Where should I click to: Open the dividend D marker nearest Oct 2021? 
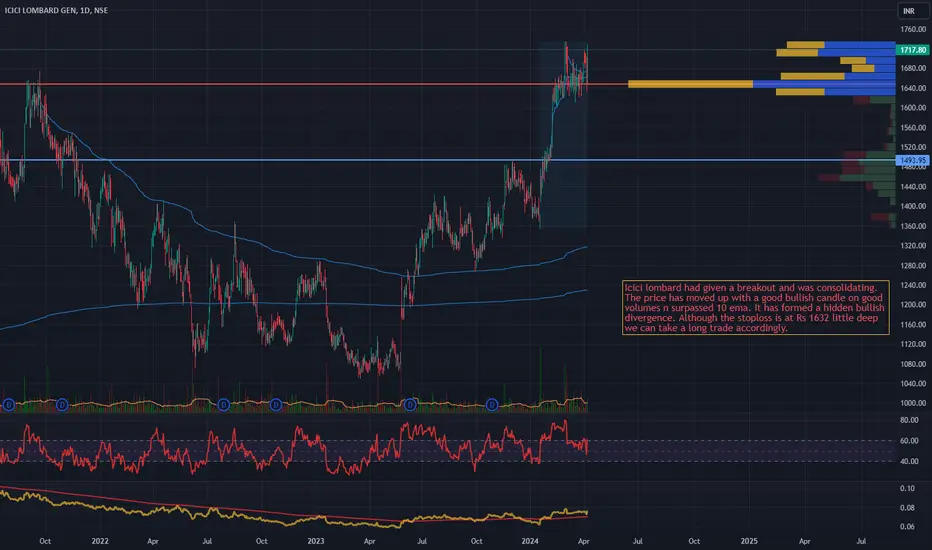(62, 405)
